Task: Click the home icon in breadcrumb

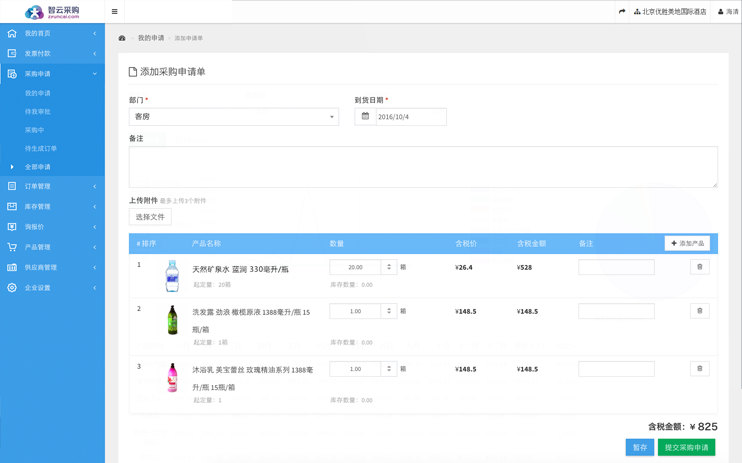Action: (122, 38)
